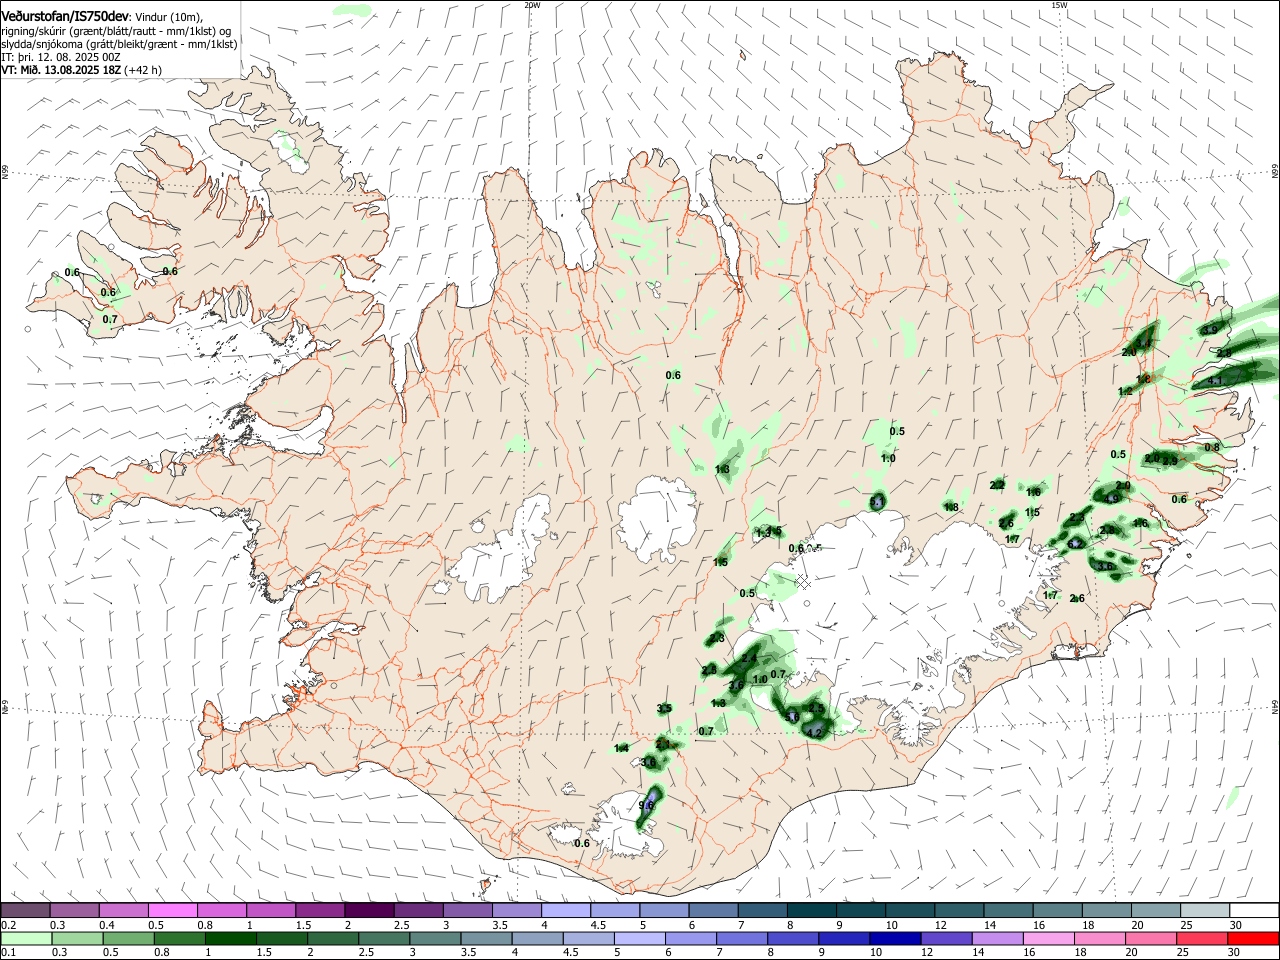Pick the medium green 0.5 rain scale swatch

point(128,938)
